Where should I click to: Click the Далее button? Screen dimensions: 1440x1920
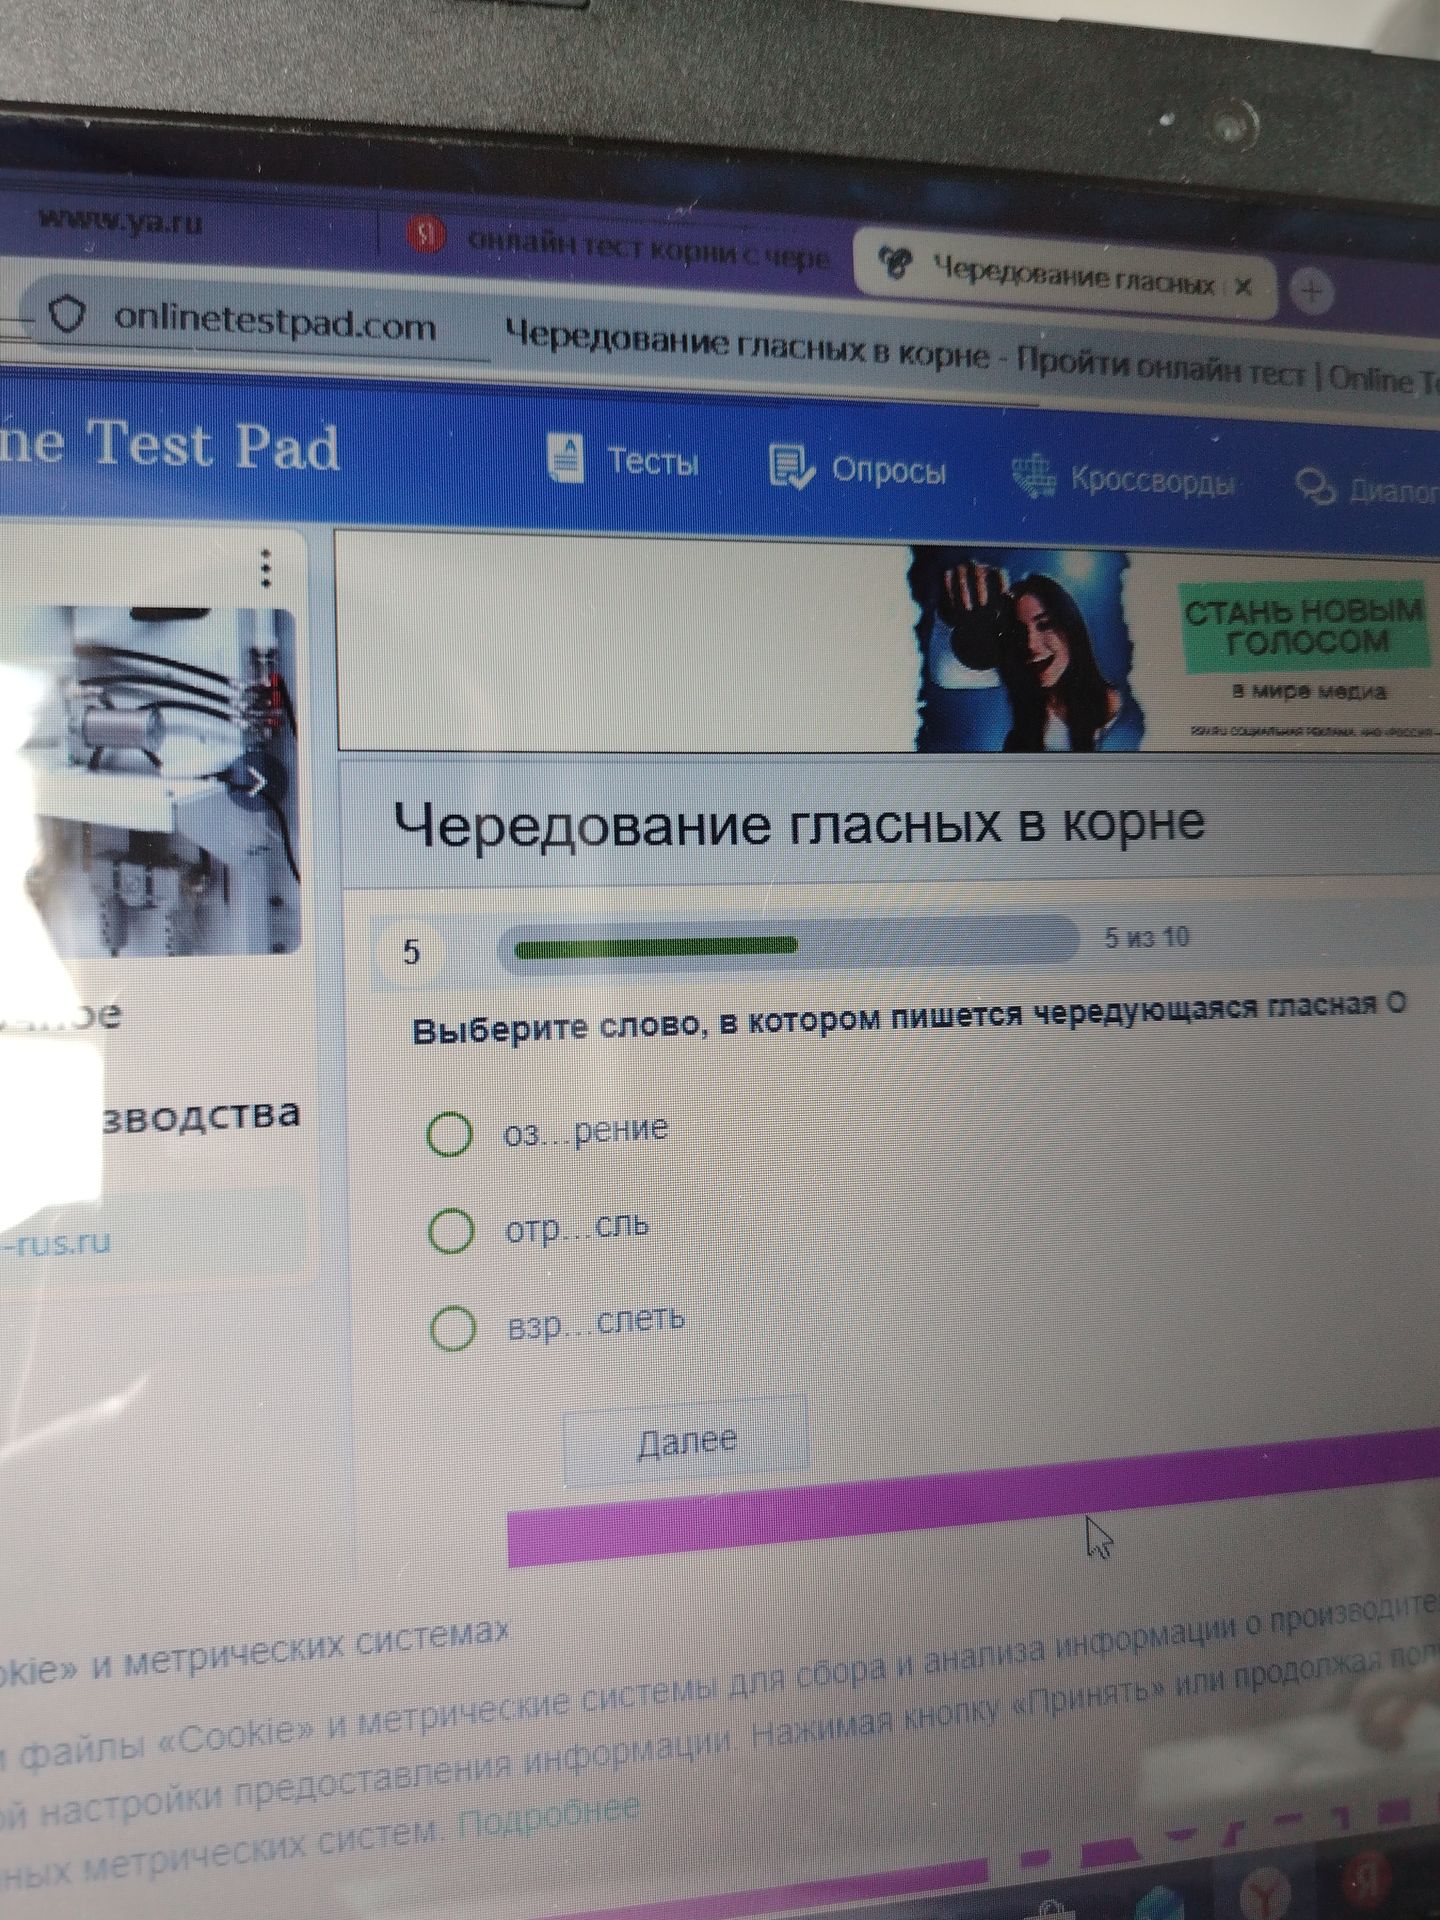point(686,1440)
